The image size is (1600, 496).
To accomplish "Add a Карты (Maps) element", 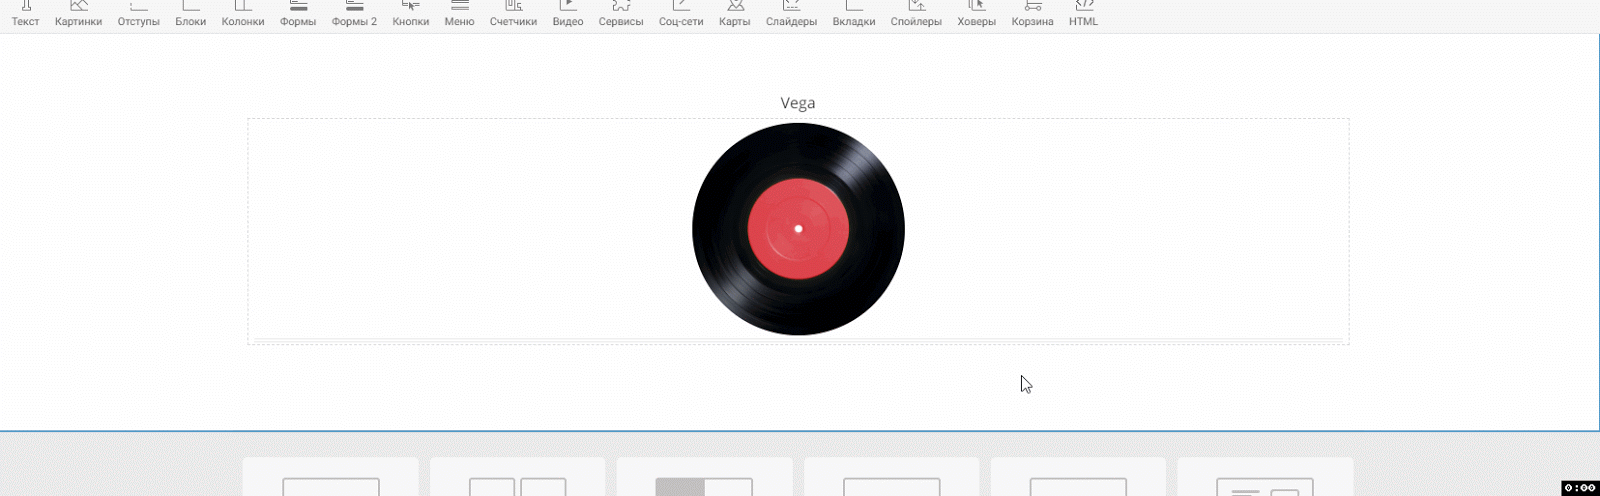I will pos(734,14).
